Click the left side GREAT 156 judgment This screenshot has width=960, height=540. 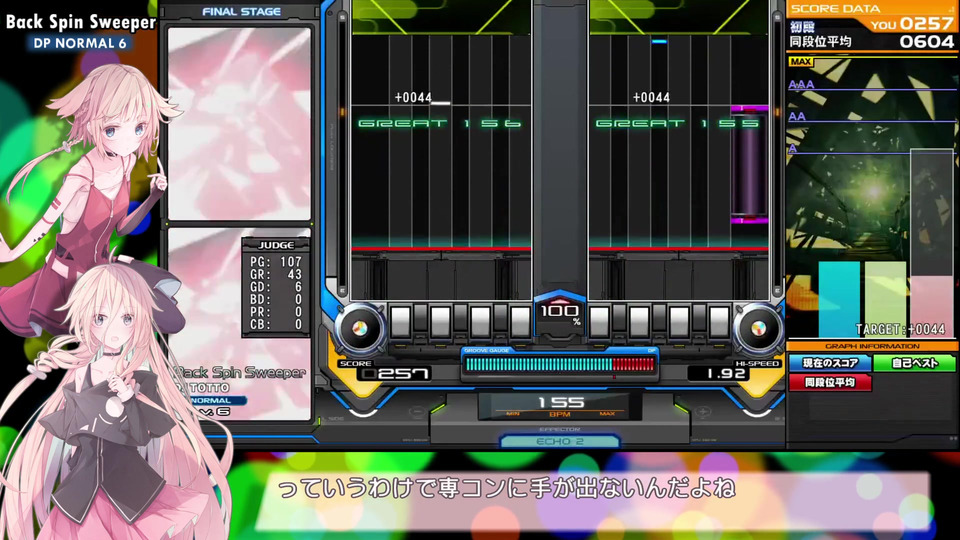(x=440, y=124)
